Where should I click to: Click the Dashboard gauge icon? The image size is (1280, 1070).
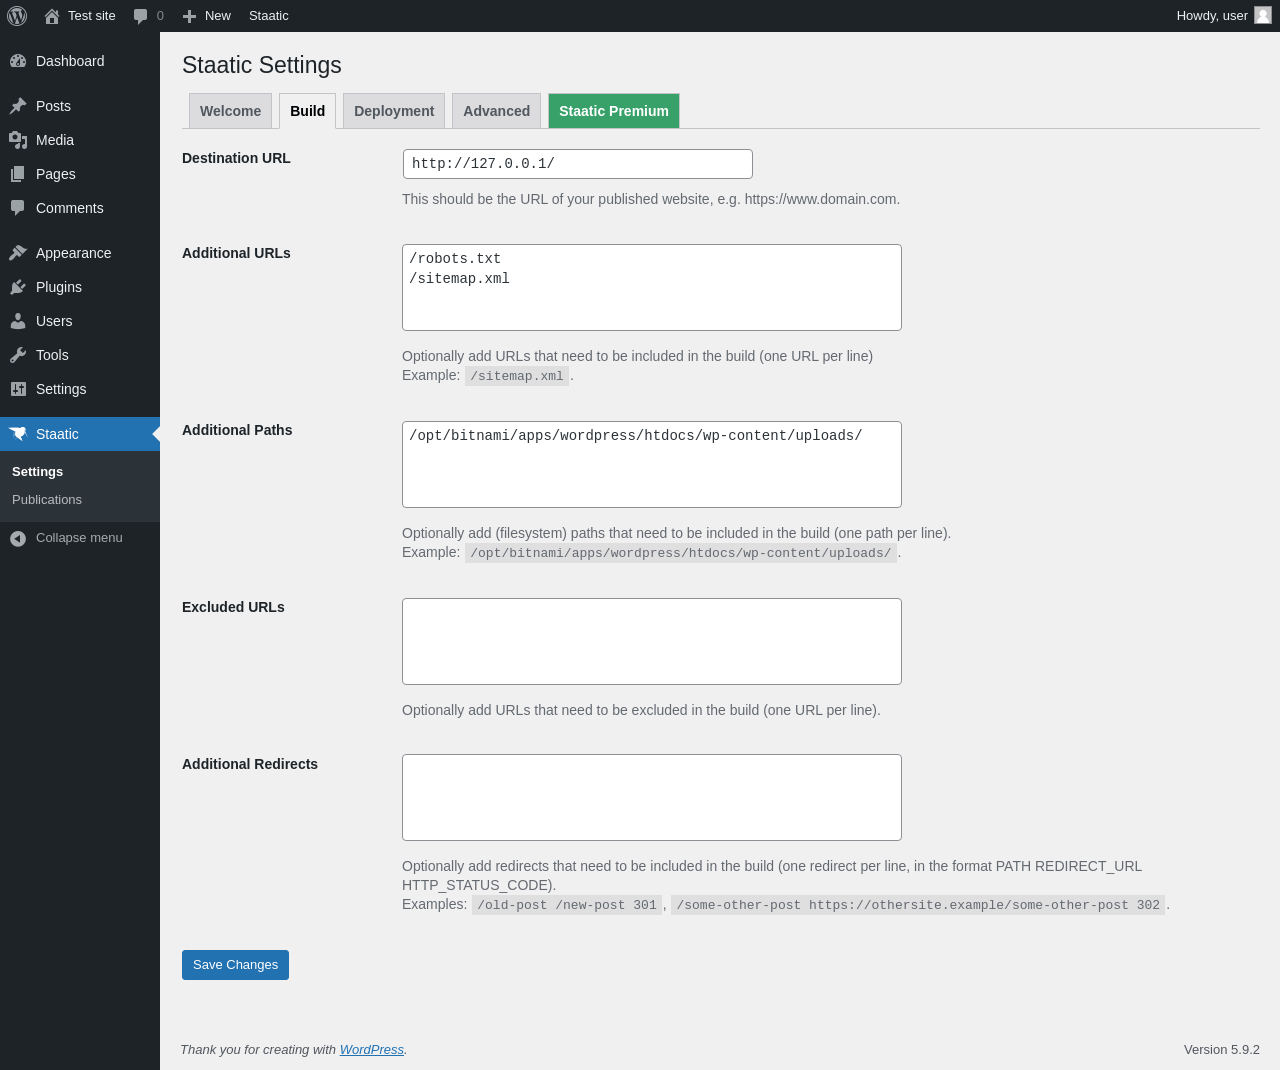tap(18, 61)
